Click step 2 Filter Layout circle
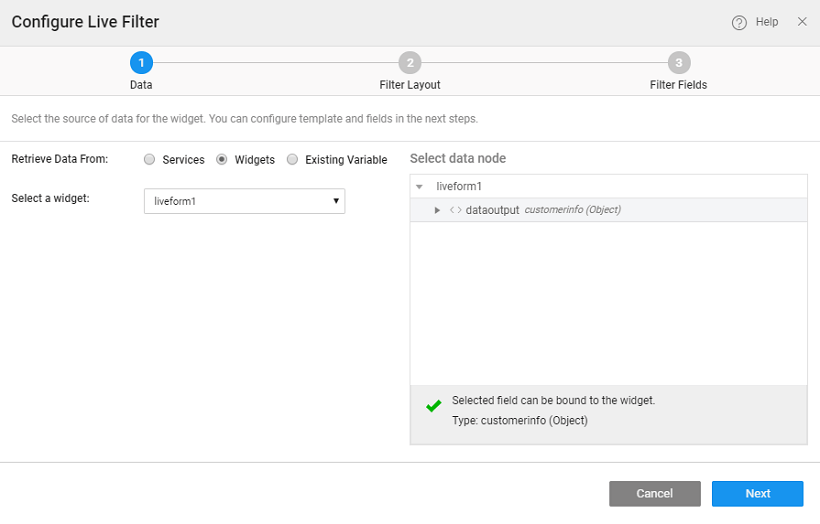Screen dimensions: 820x524 pyautogui.click(x=409, y=63)
